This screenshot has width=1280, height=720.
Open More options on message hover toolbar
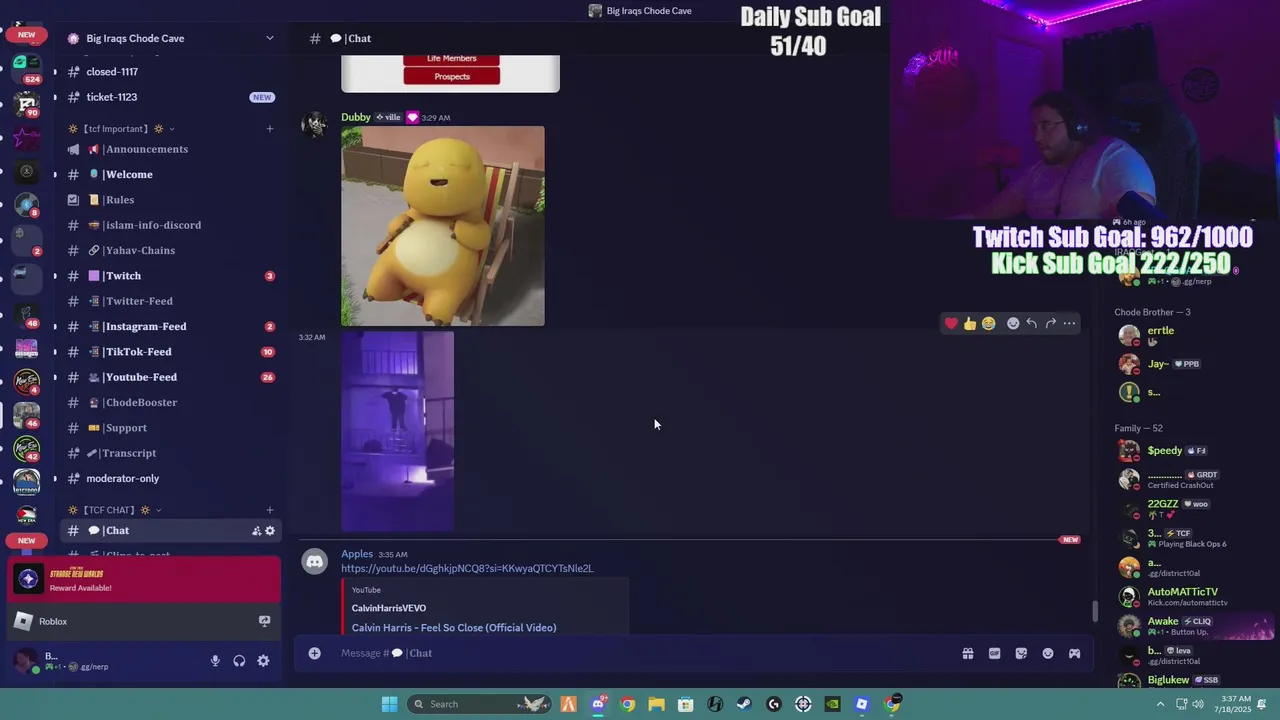coord(1070,323)
